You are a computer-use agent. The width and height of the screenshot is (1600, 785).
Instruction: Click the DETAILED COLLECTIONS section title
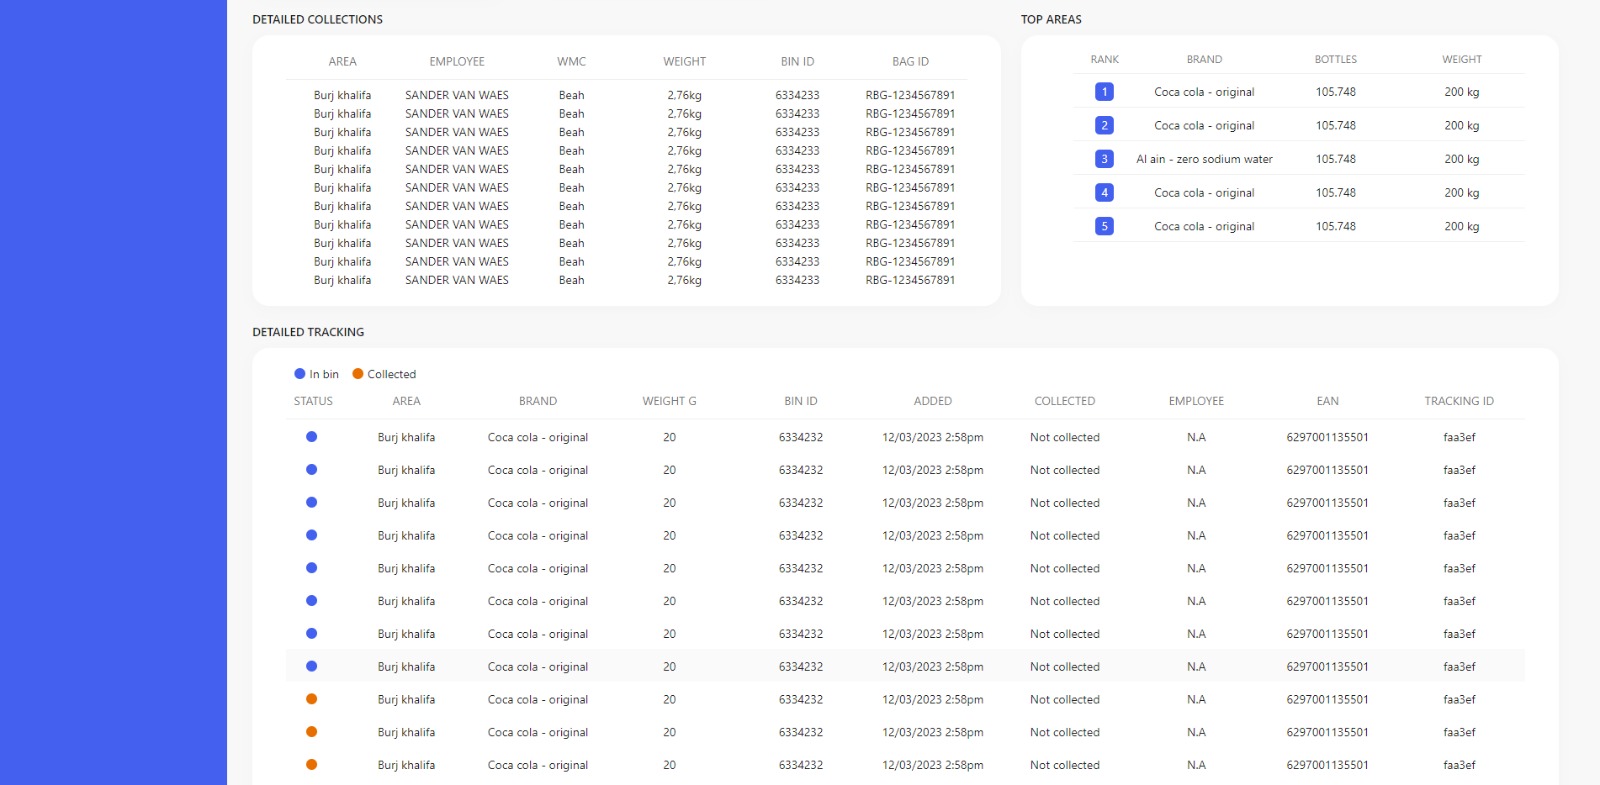pos(317,19)
